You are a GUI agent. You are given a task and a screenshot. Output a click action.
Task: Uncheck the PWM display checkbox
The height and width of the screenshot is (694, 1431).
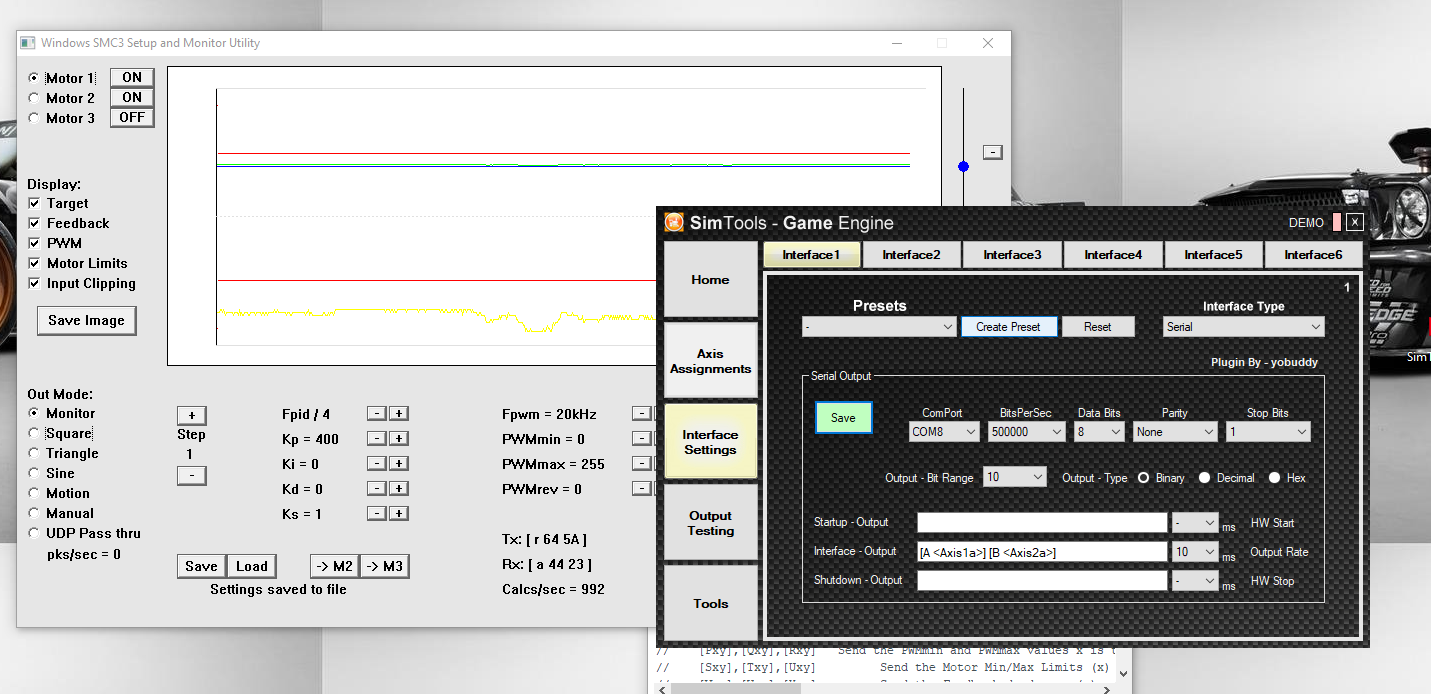(34, 244)
